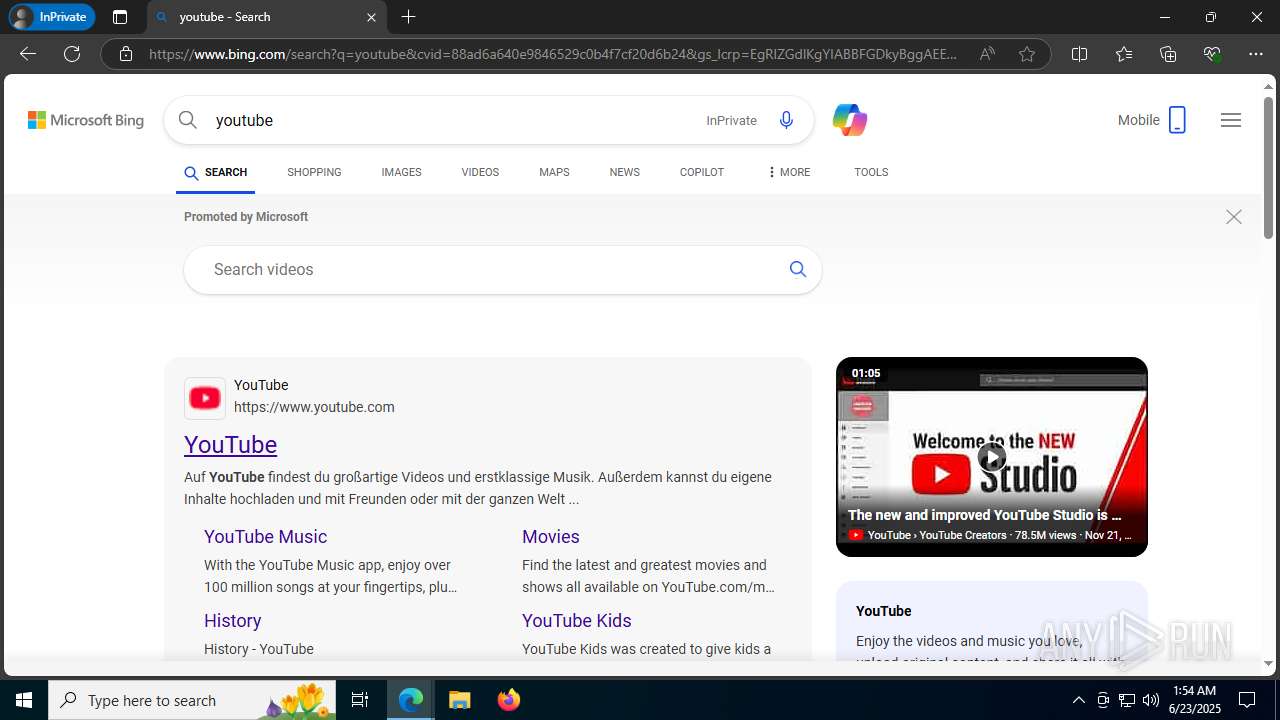1280x720 pixels.
Task: Open the tab actions menu icon
Action: [120, 17]
